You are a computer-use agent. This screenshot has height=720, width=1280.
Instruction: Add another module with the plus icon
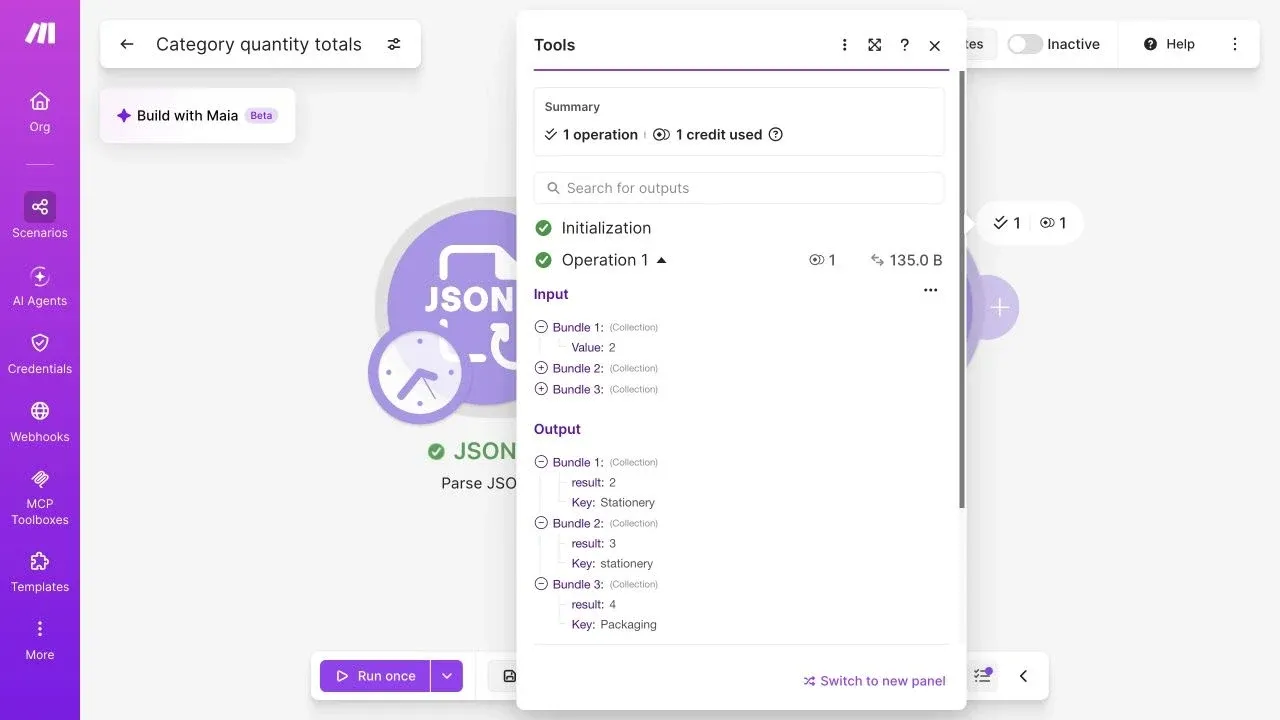[x=999, y=308]
